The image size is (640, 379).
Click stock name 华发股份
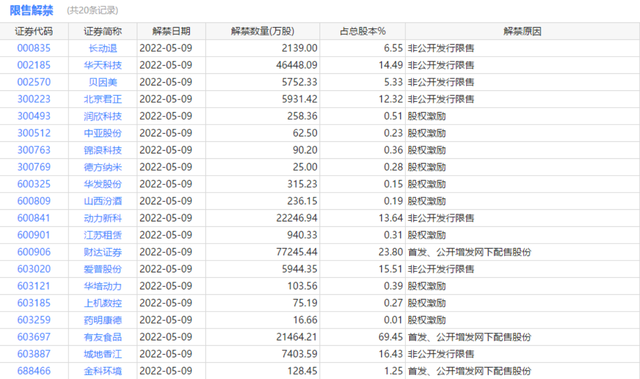click(103, 184)
